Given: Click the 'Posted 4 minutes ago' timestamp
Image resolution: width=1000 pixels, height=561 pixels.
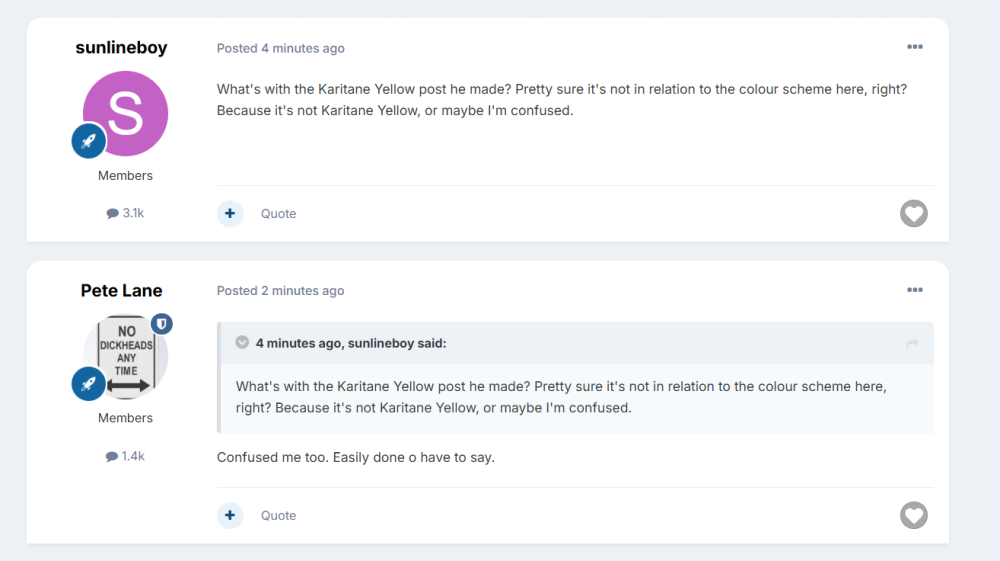Looking at the screenshot, I should tap(302, 48).
